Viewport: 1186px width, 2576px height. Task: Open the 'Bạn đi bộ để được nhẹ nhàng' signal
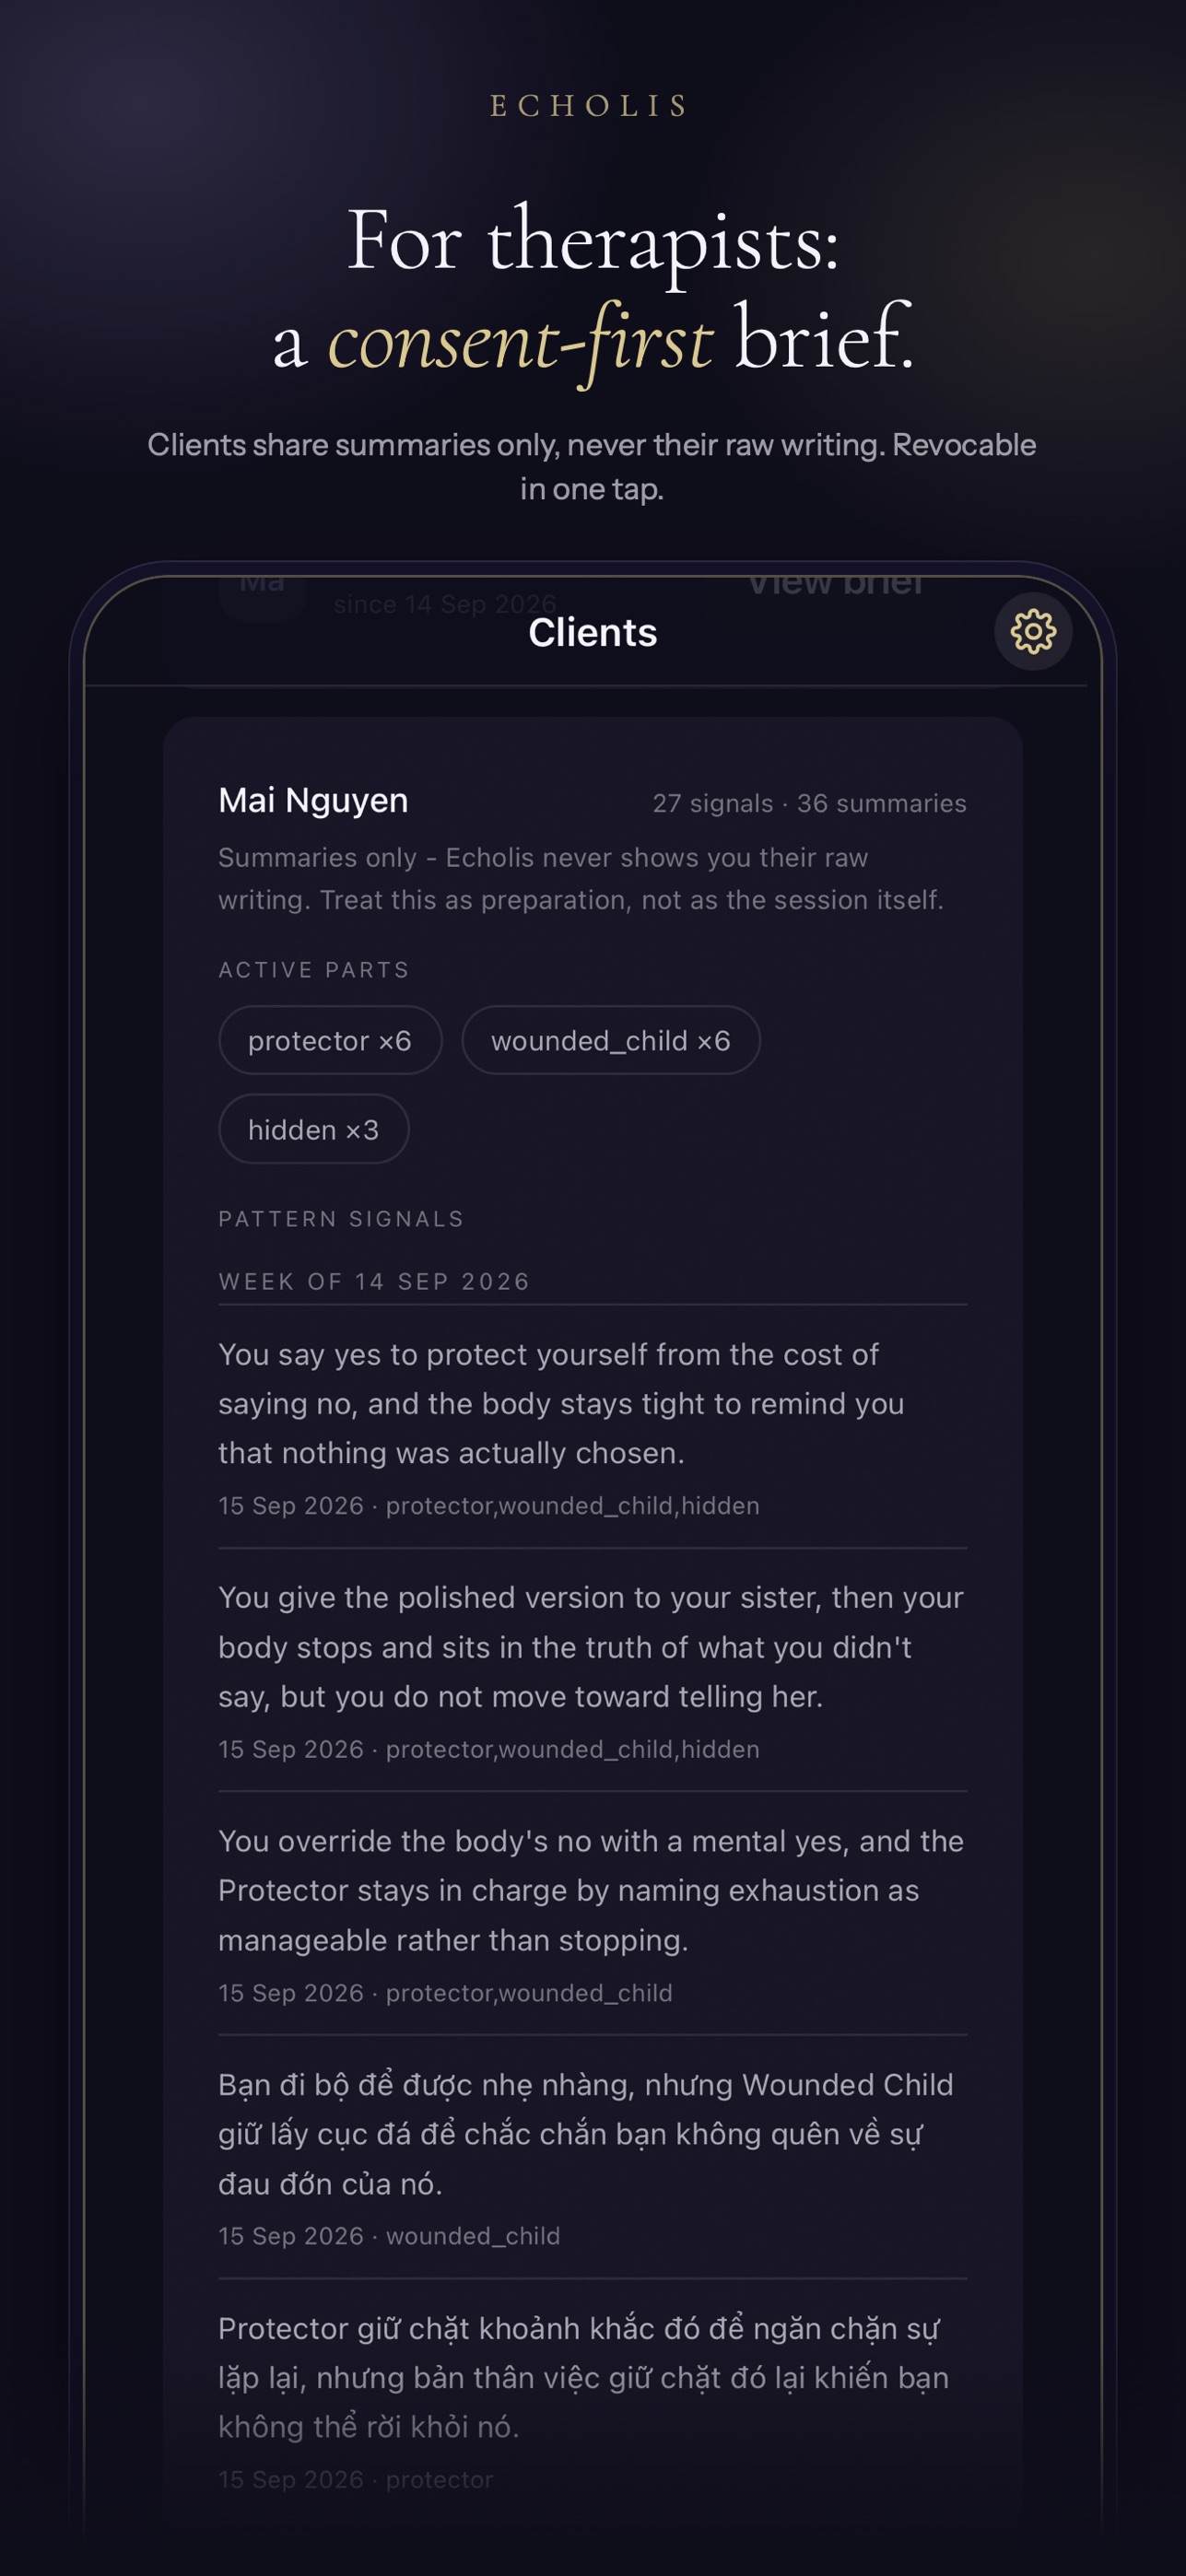(x=593, y=2158)
